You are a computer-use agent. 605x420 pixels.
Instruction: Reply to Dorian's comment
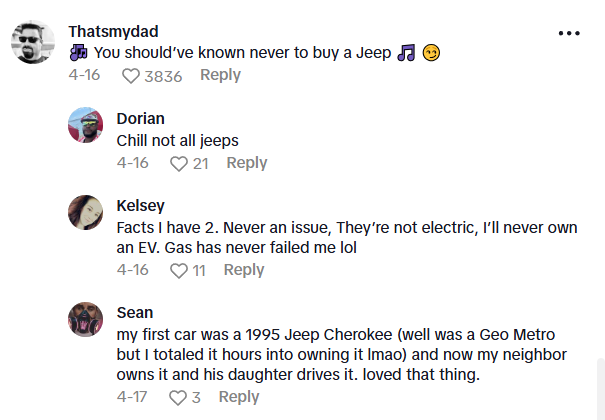pos(246,163)
